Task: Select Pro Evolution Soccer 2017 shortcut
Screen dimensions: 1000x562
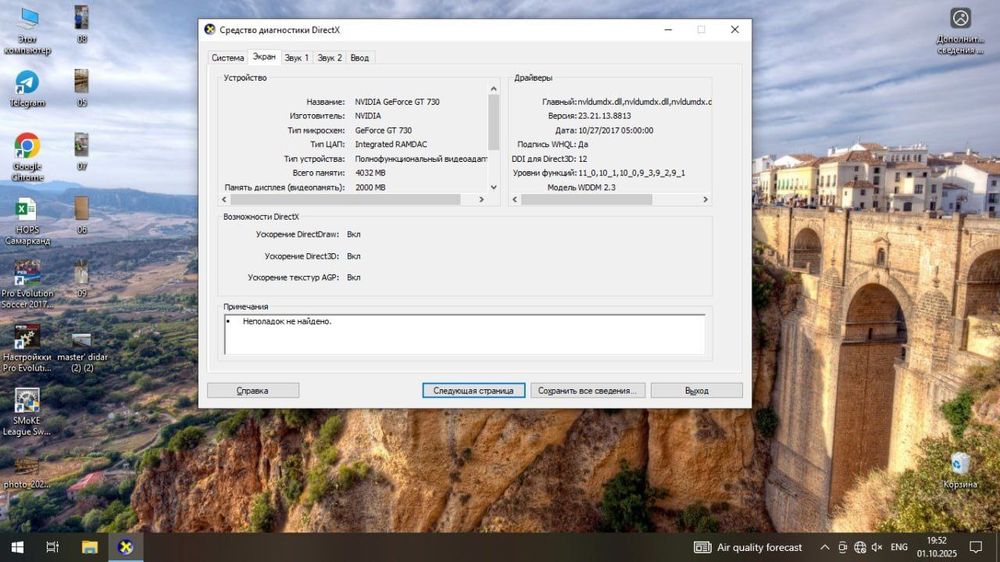Action: [27, 285]
